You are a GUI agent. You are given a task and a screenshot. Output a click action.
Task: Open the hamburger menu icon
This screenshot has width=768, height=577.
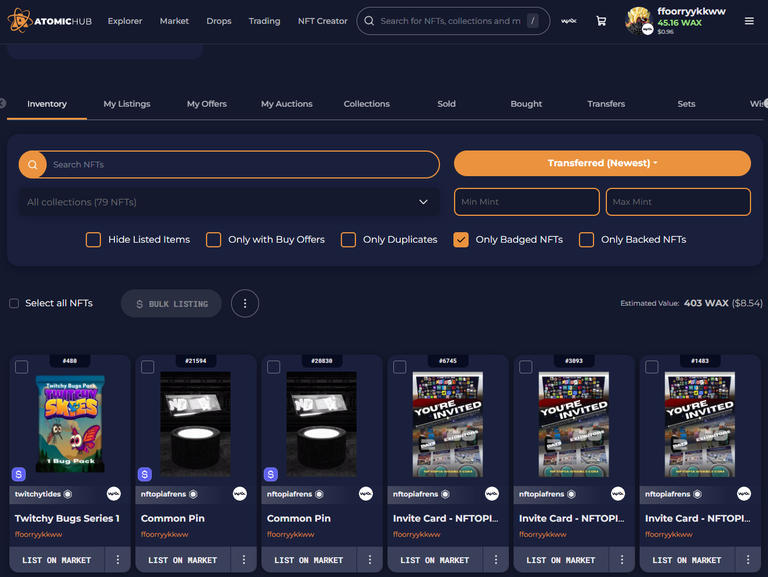point(749,21)
